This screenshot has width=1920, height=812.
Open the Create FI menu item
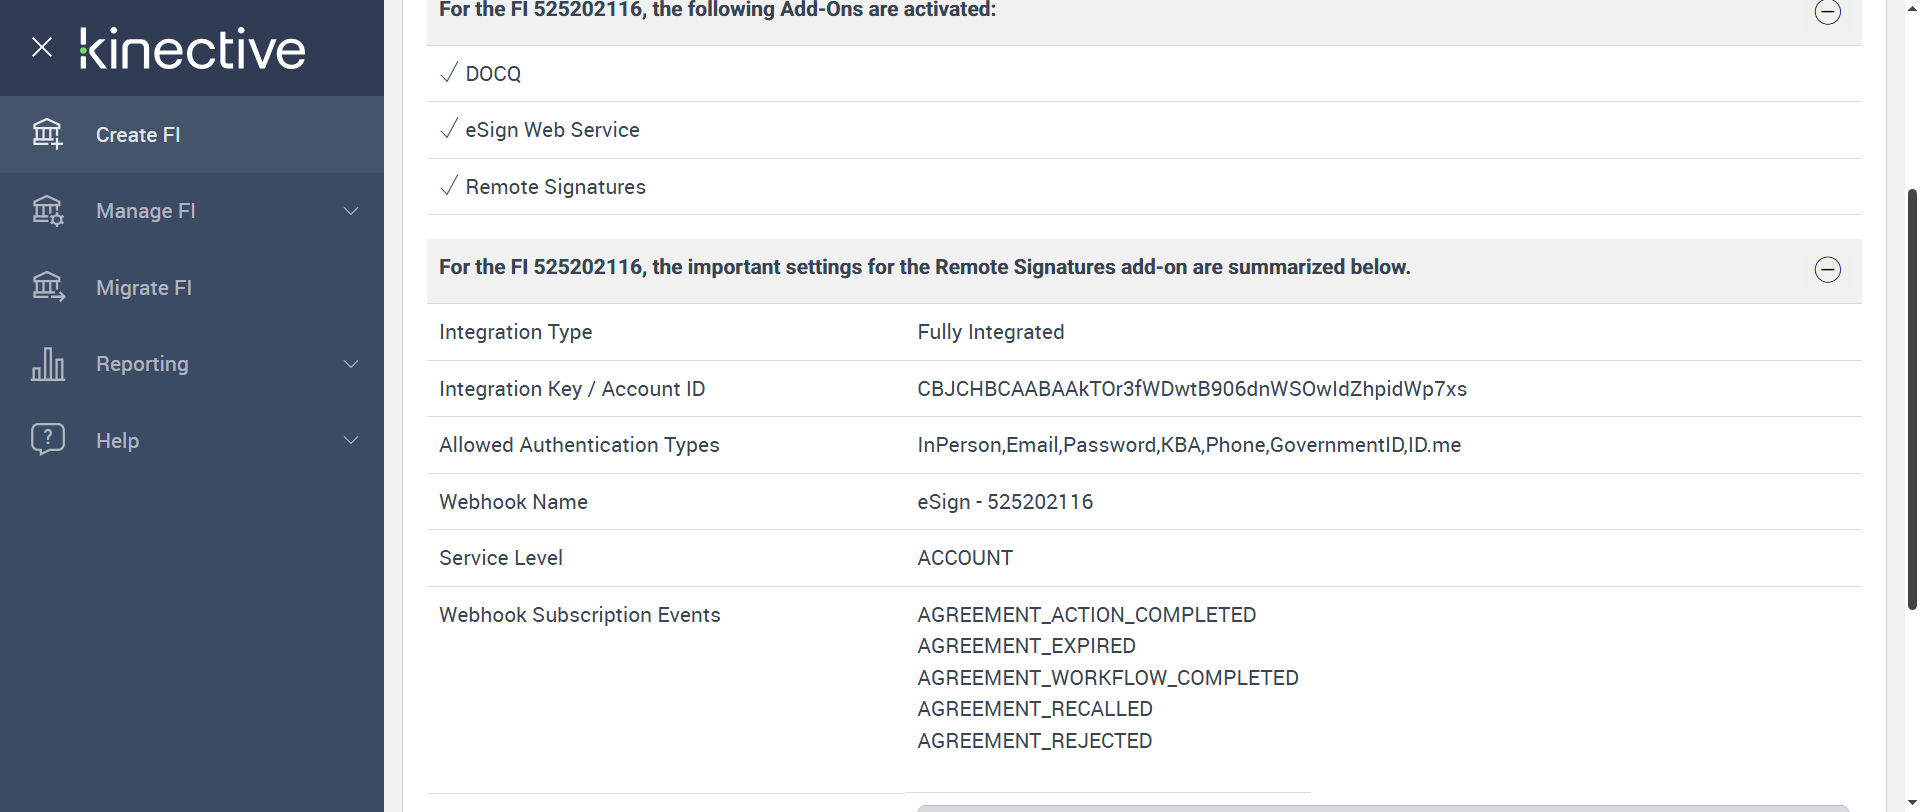pyautogui.click(x=138, y=135)
